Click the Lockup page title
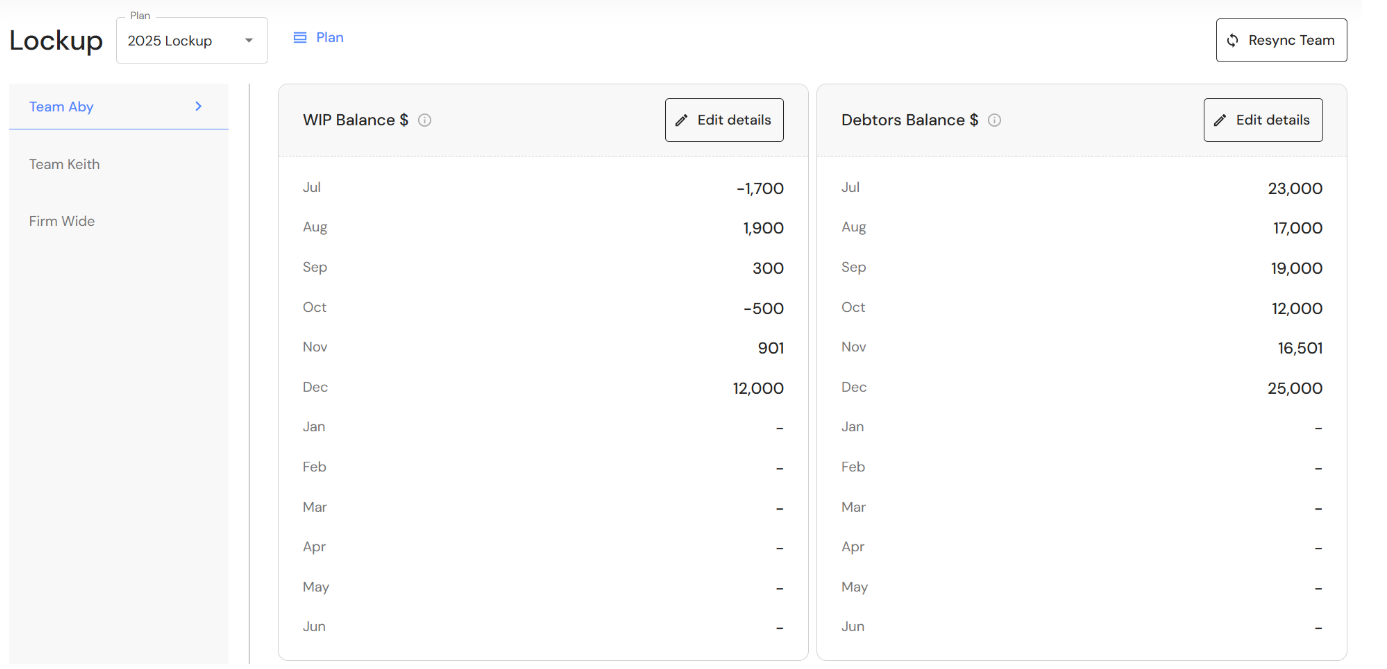The image size is (1387, 669). click(x=56, y=41)
